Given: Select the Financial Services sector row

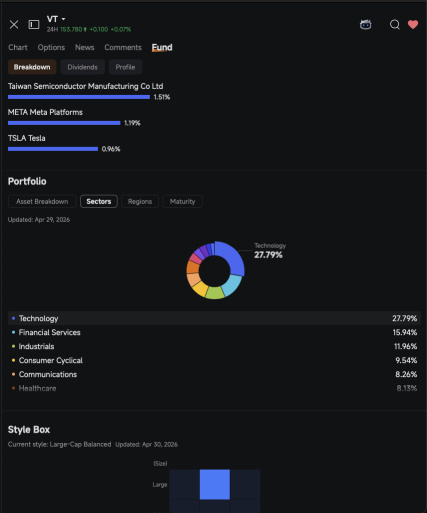Looking at the screenshot, I should pos(214,332).
